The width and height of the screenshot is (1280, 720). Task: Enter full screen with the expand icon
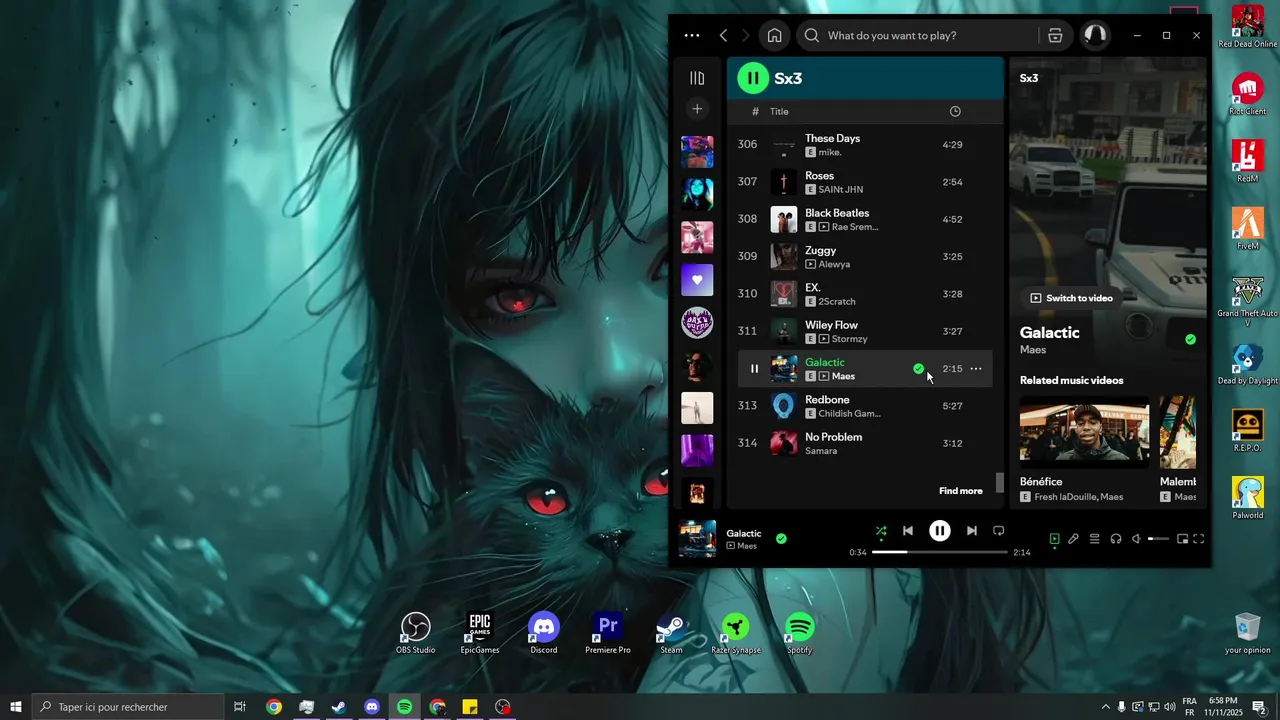coord(1198,539)
